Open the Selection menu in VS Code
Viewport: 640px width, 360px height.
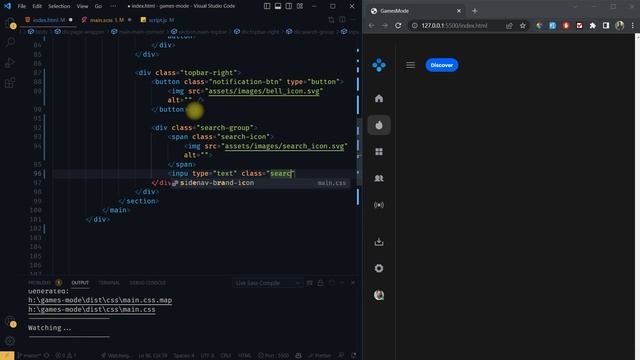pos(59,6)
